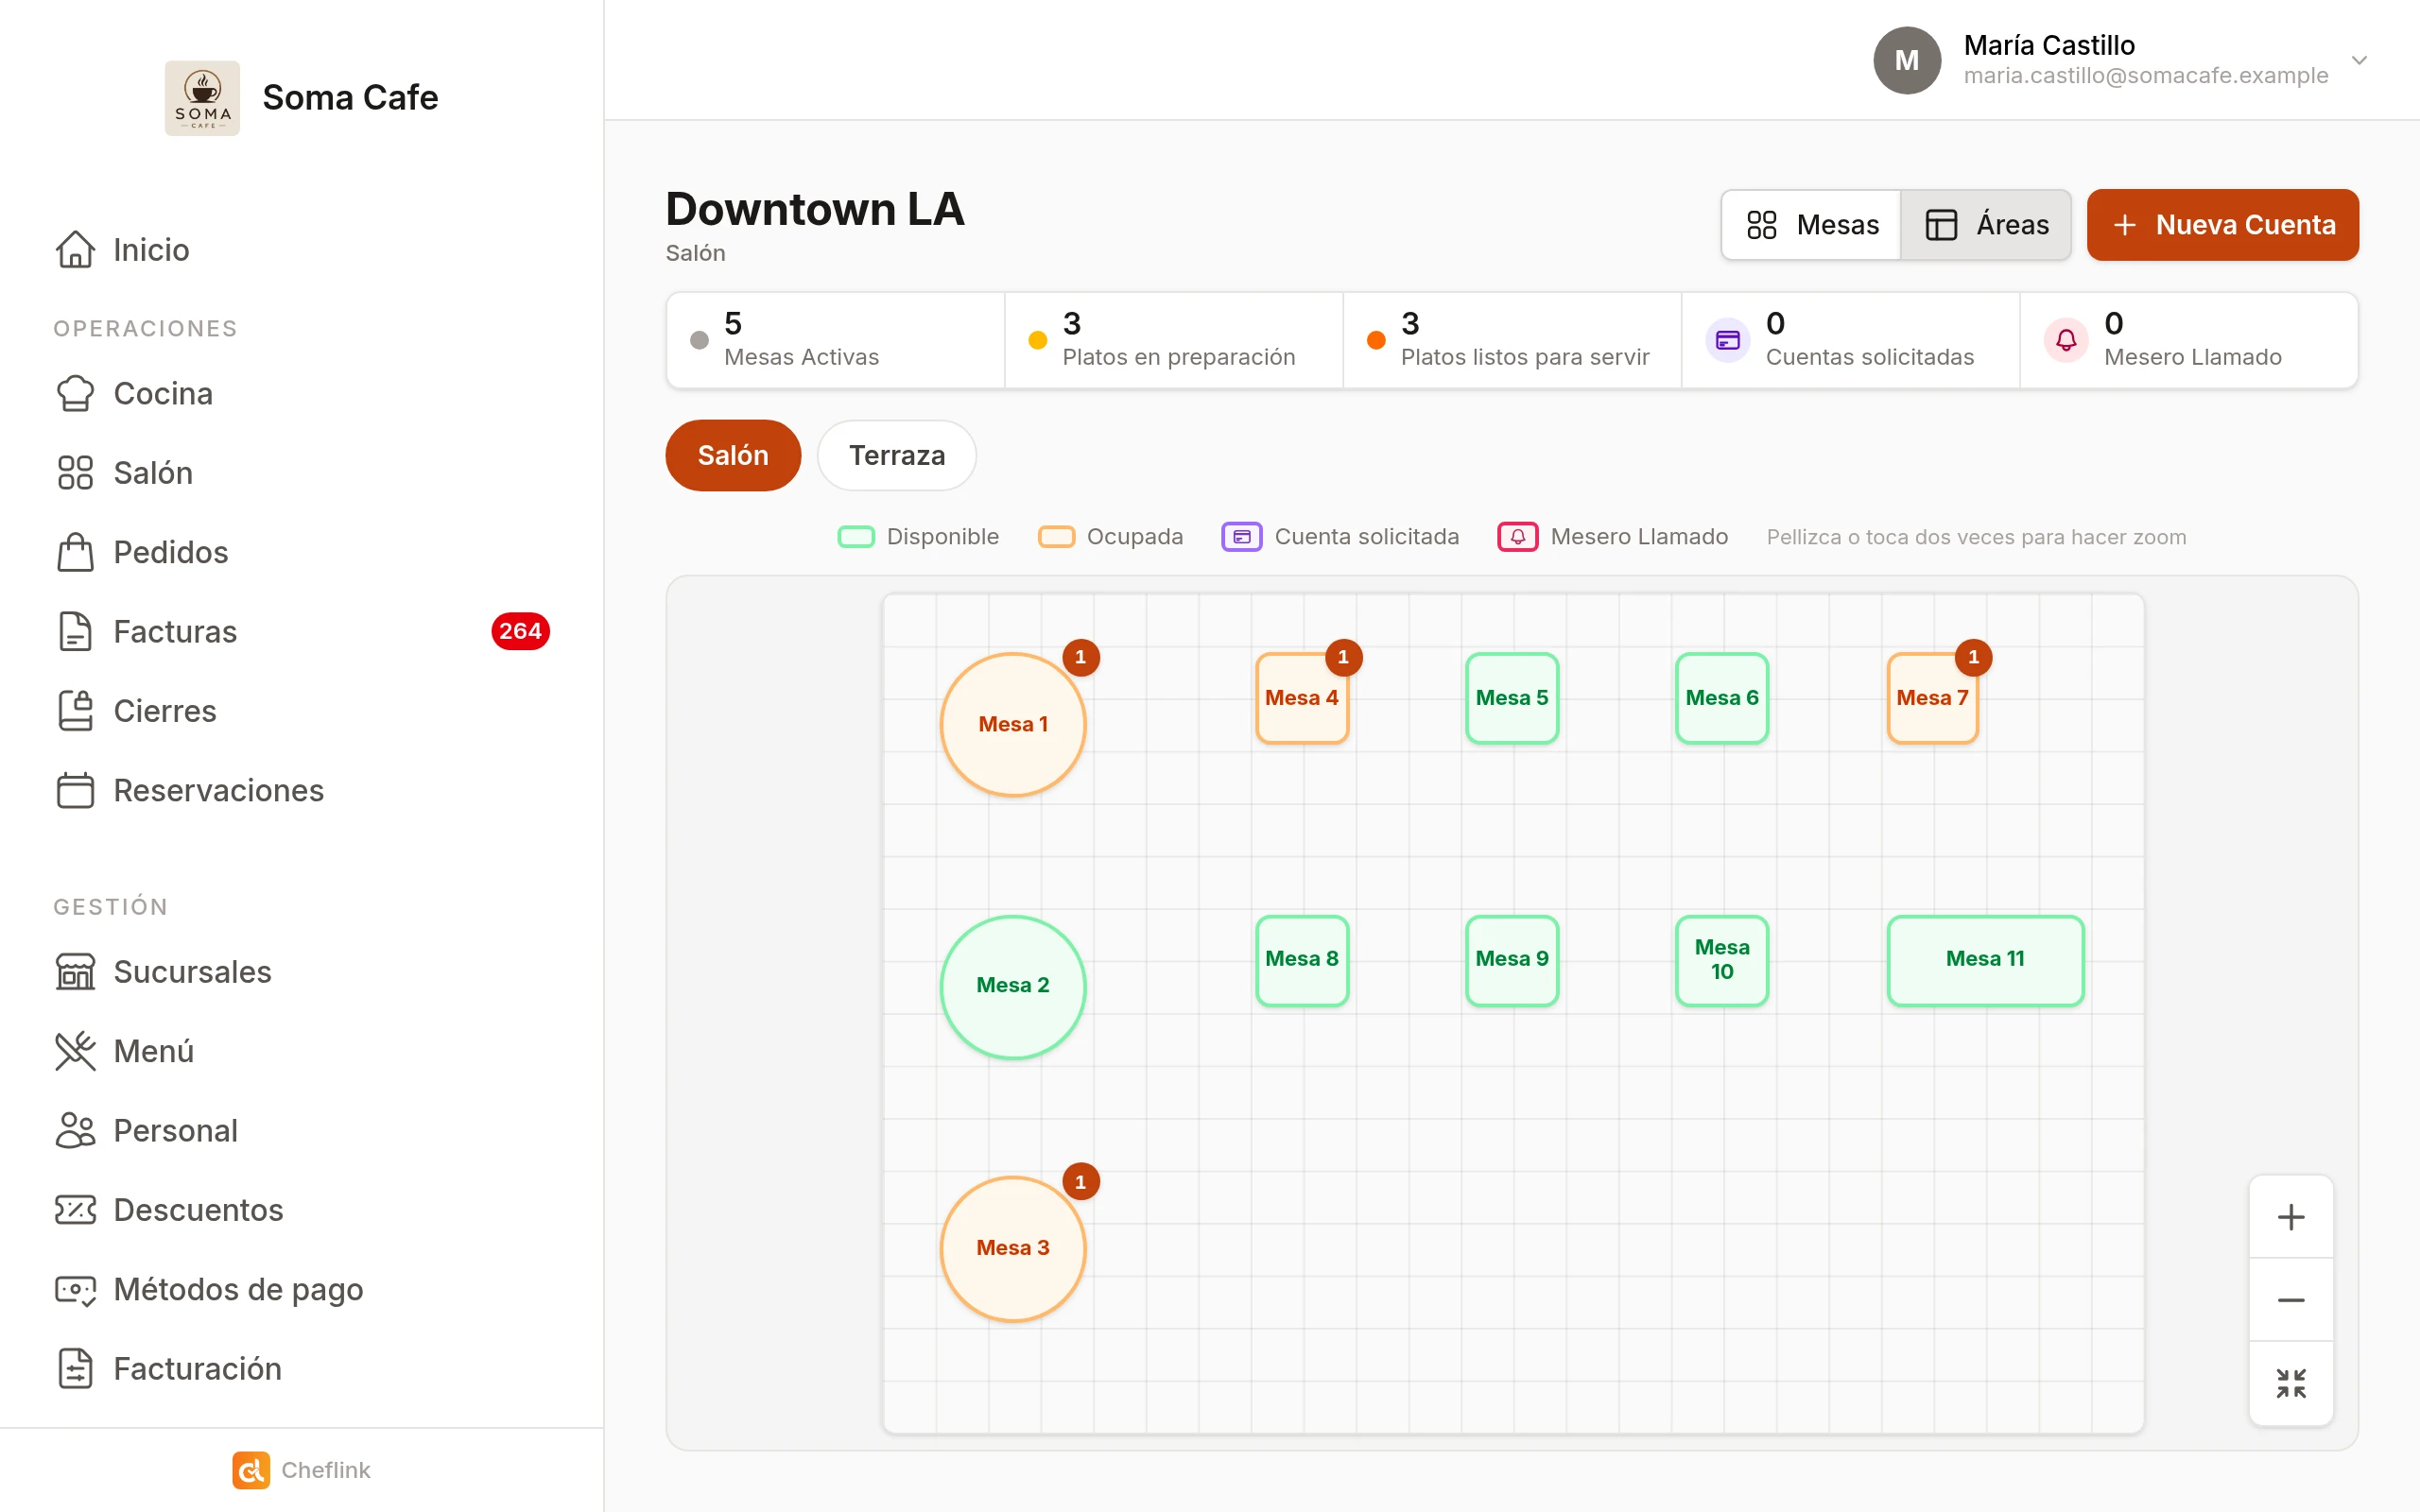Select occupied round table Mesa 3

point(1013,1248)
